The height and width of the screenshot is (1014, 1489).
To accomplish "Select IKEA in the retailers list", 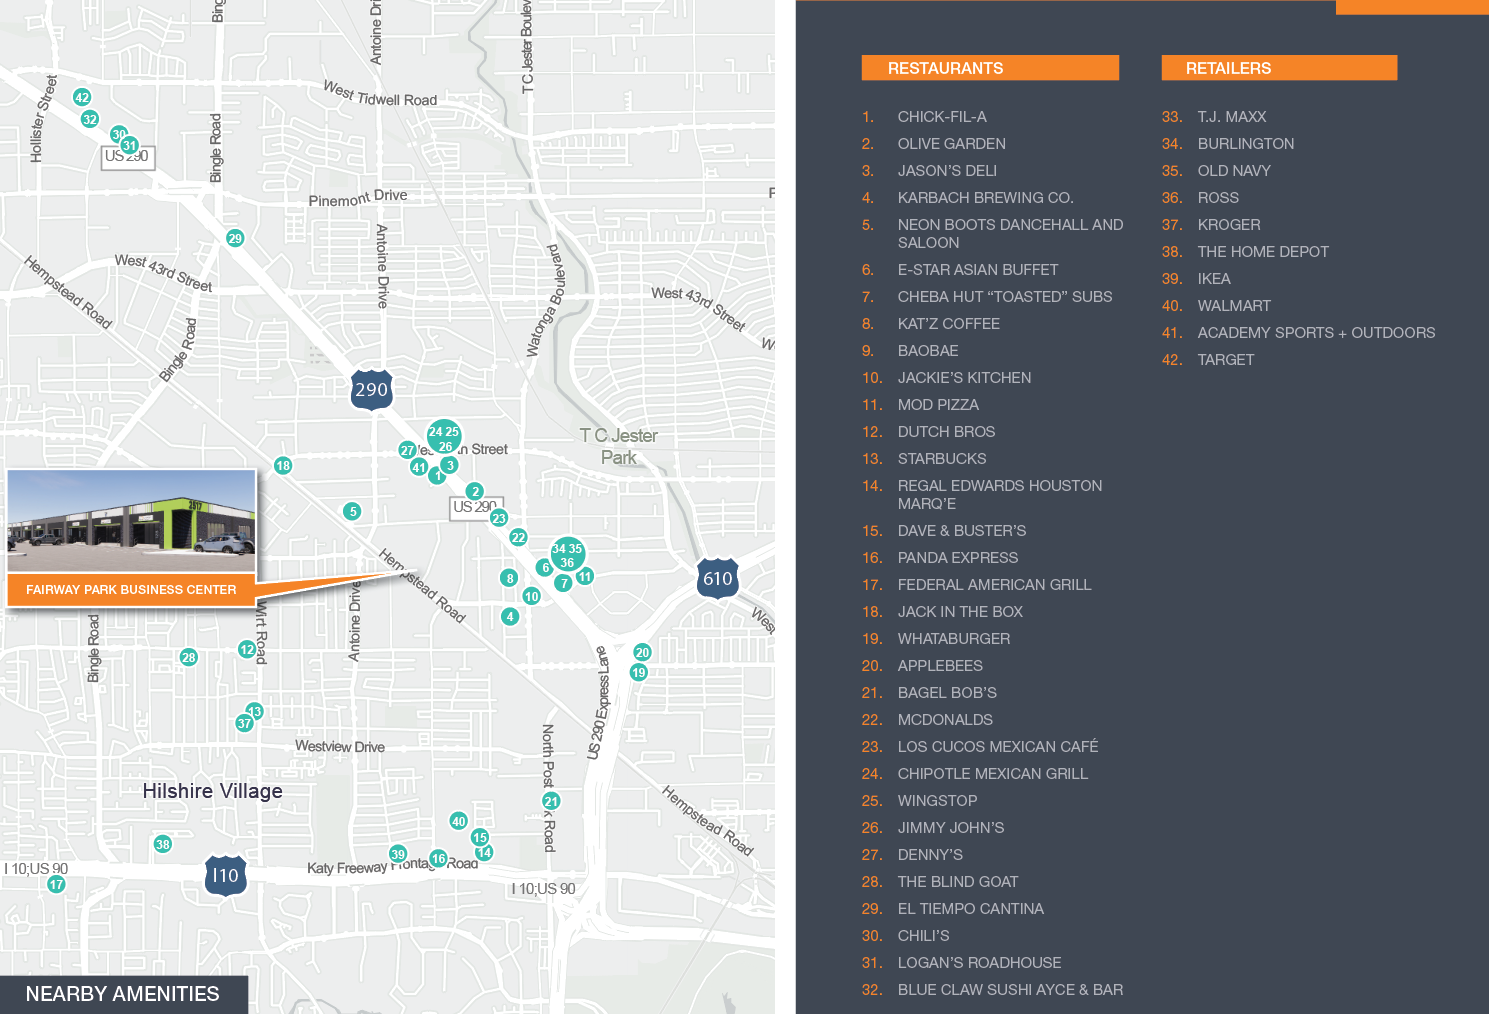I will click(x=1213, y=279).
